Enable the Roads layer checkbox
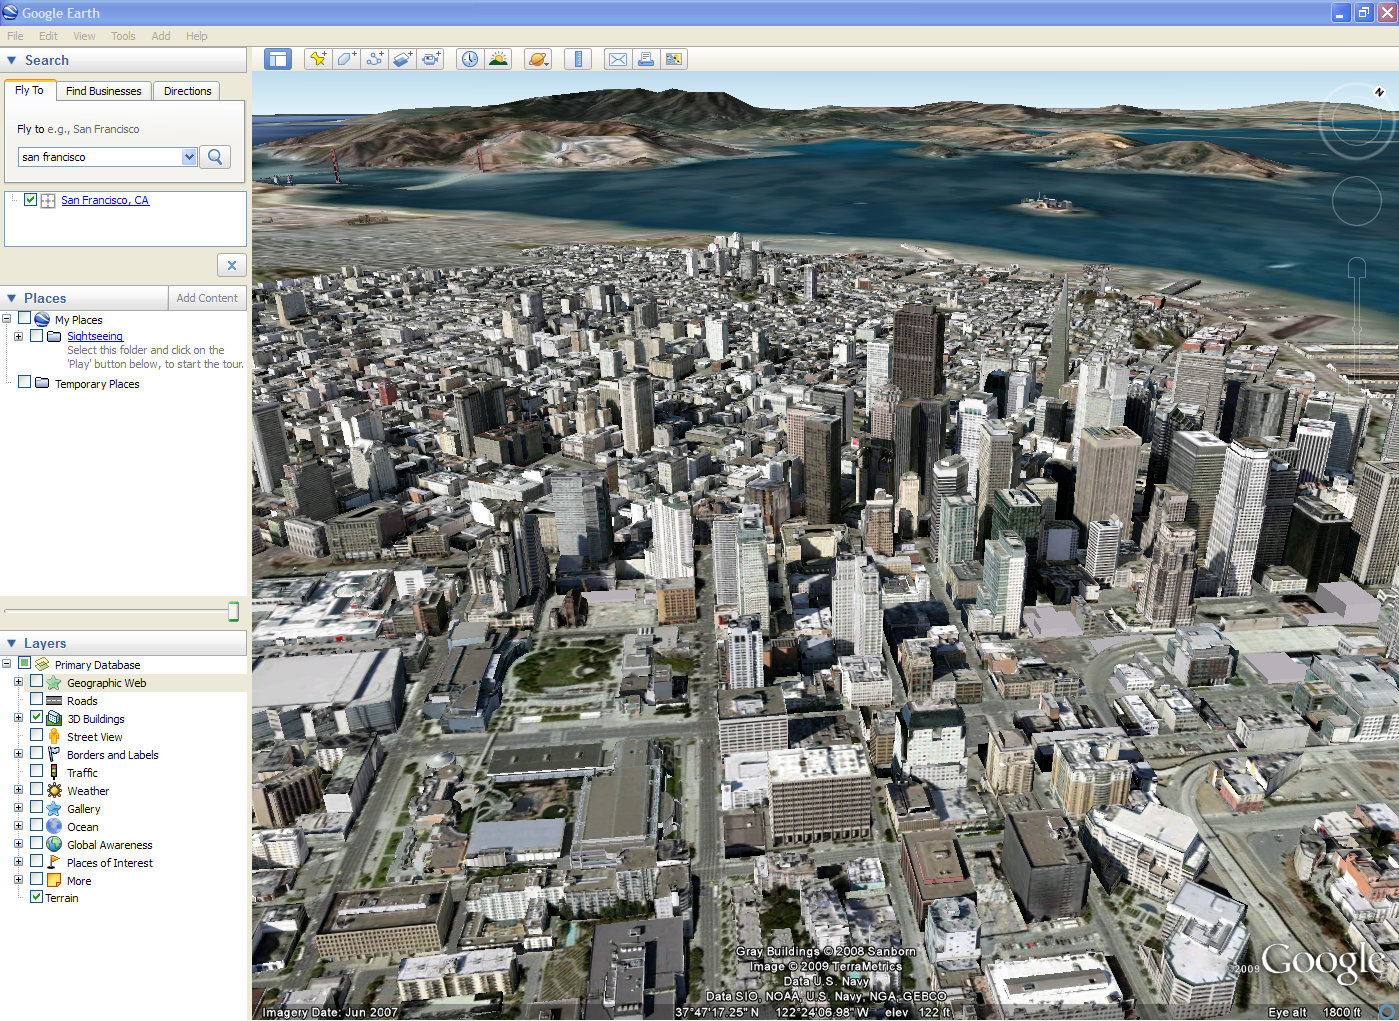The height and width of the screenshot is (1021, 1399). [37, 700]
